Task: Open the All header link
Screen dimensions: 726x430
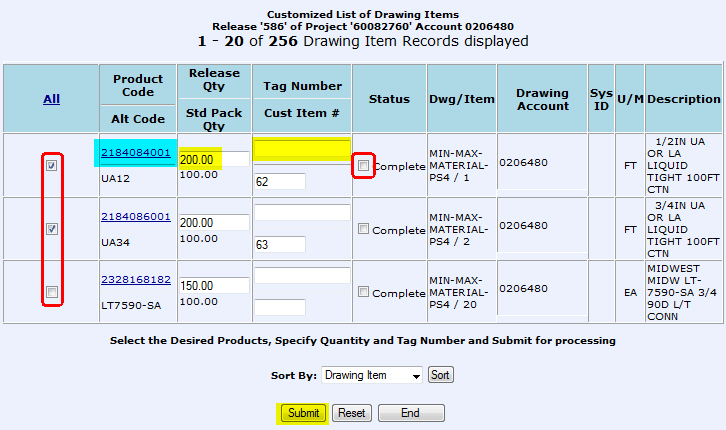Action: click(51, 99)
